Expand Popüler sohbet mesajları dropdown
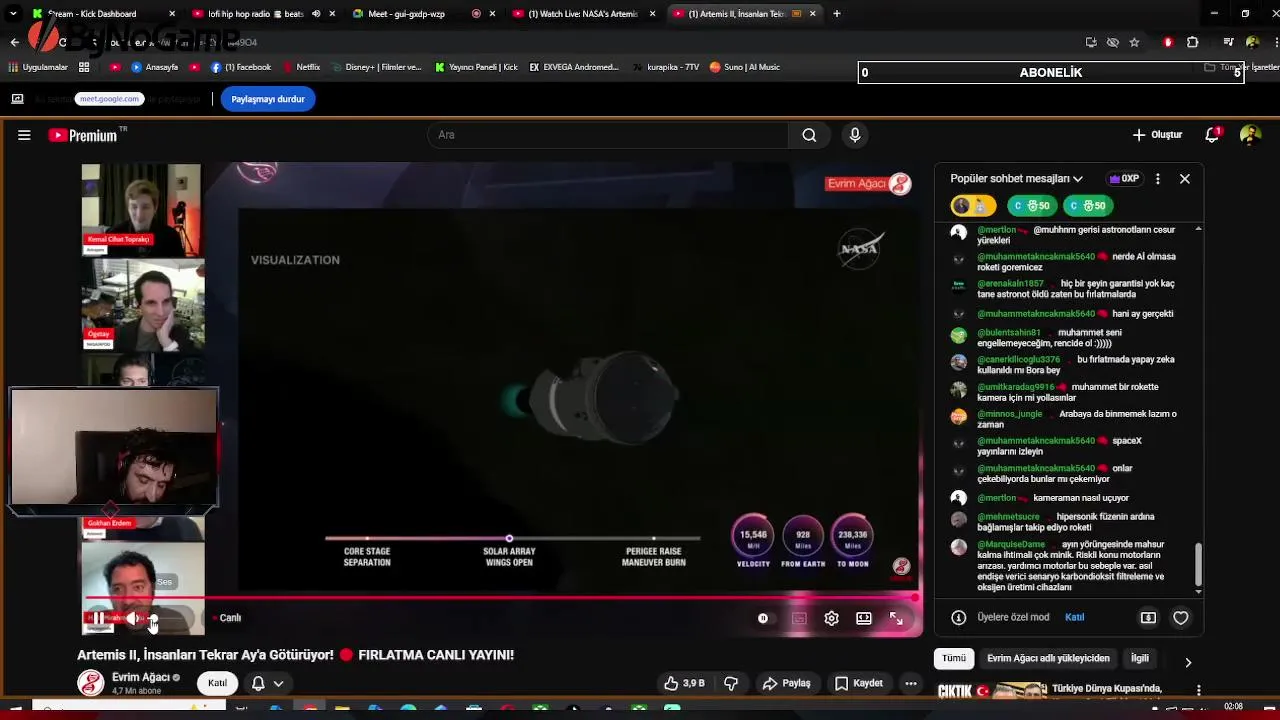Viewport: 1280px width, 720px height. pyautogui.click(x=1016, y=178)
